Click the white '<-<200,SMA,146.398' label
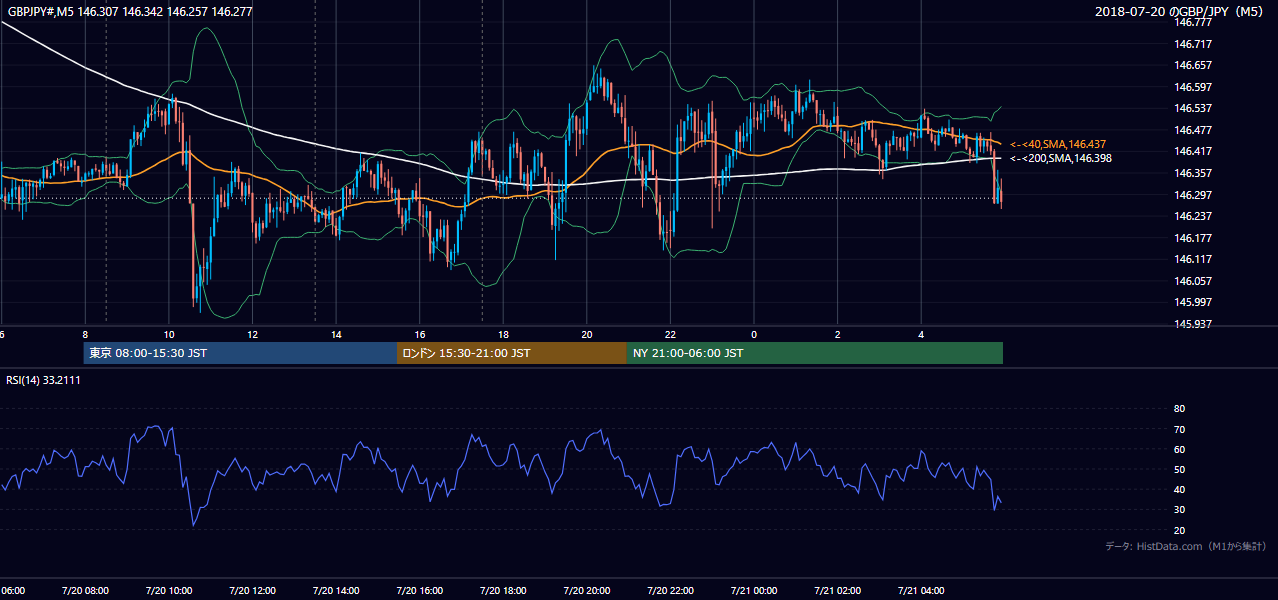The height and width of the screenshot is (600, 1278). [x=1061, y=158]
